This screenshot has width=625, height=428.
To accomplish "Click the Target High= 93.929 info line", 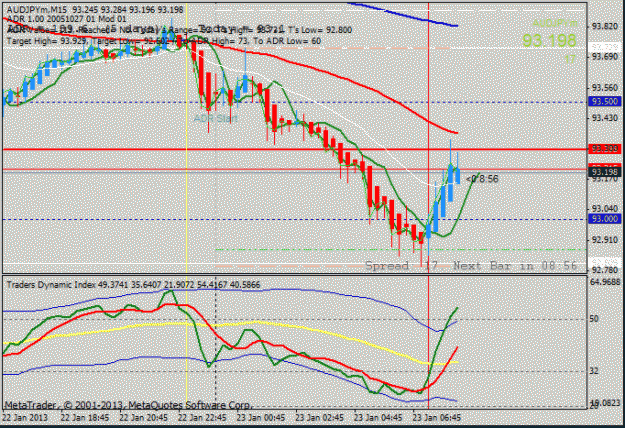I will coord(164,41).
